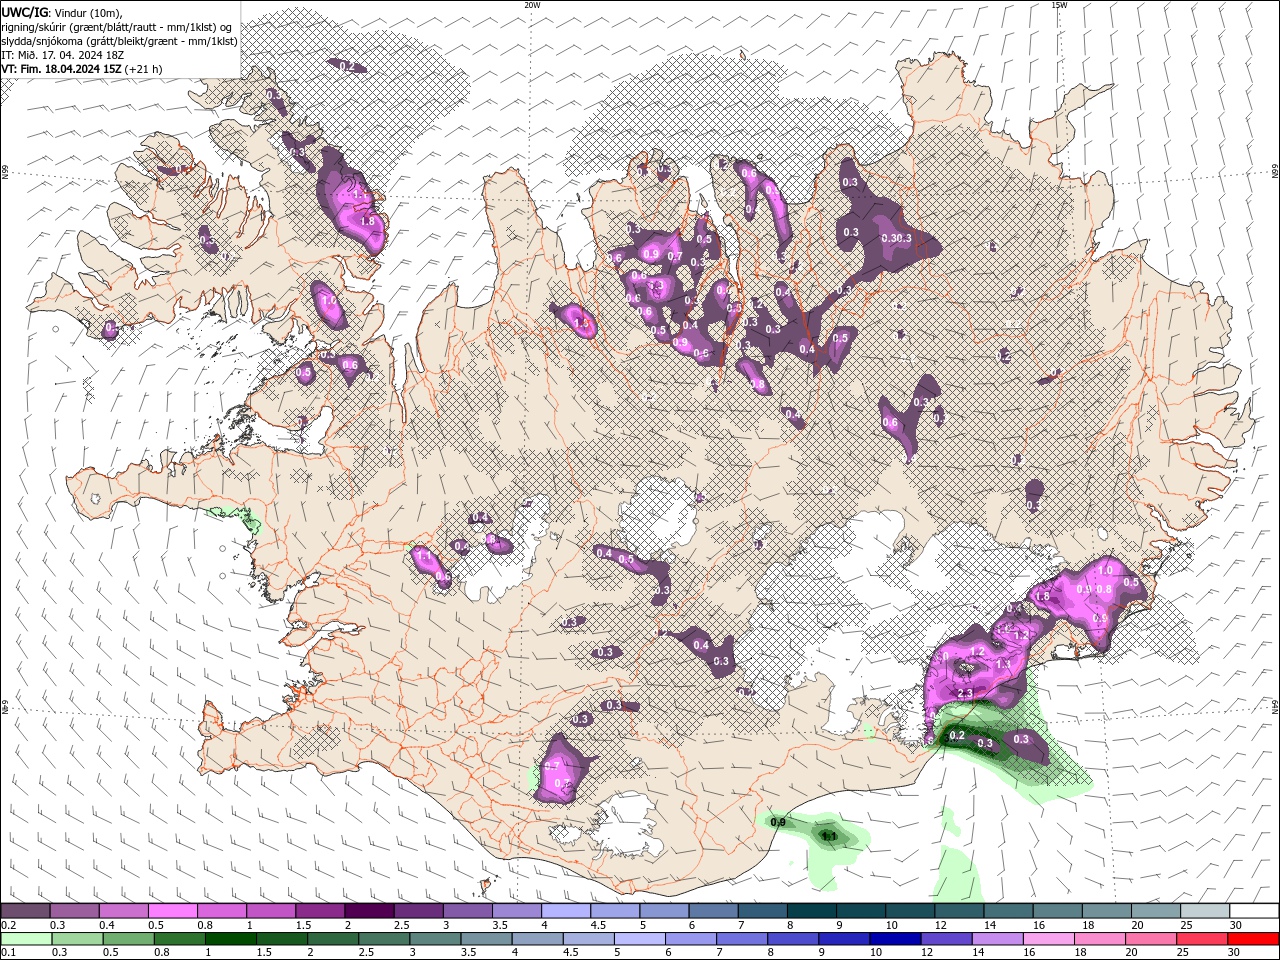Click 'VT: Fim. 18.04.2024 15Z (+21 h)' text
The height and width of the screenshot is (960, 1280).
point(82,69)
